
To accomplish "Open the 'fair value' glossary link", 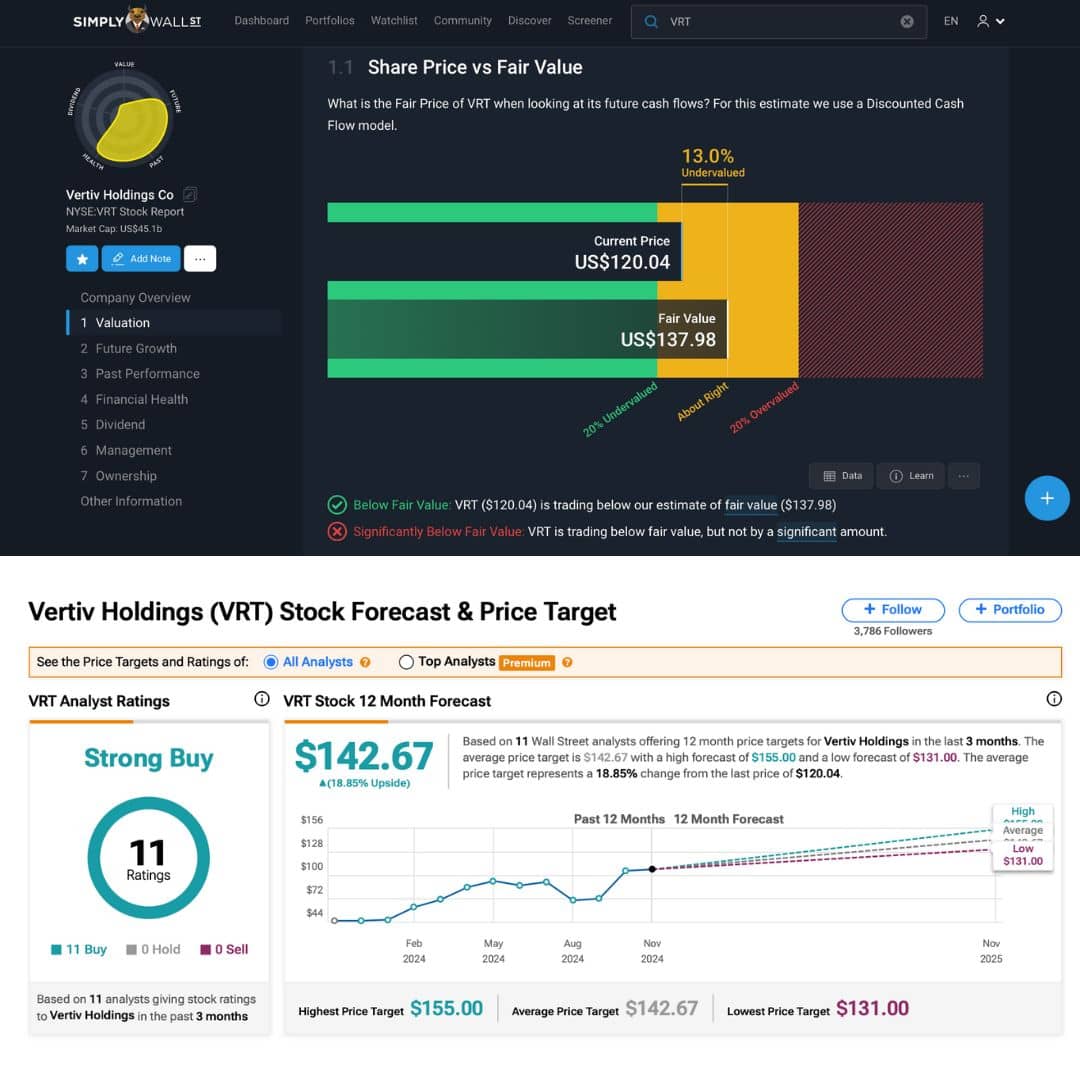I will click(x=750, y=506).
